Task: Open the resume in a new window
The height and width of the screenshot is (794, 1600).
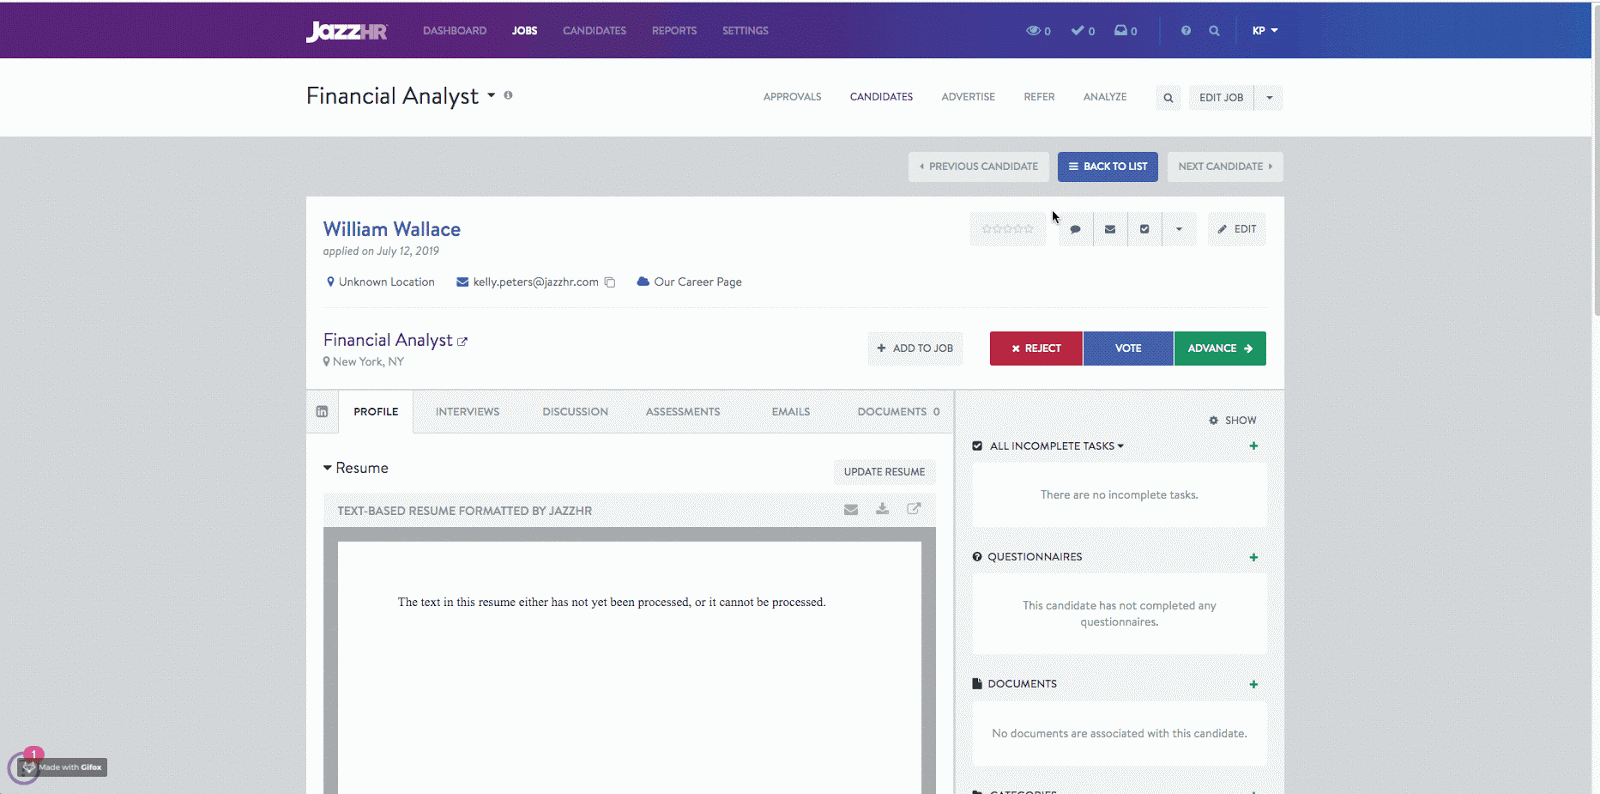Action: 914,509
